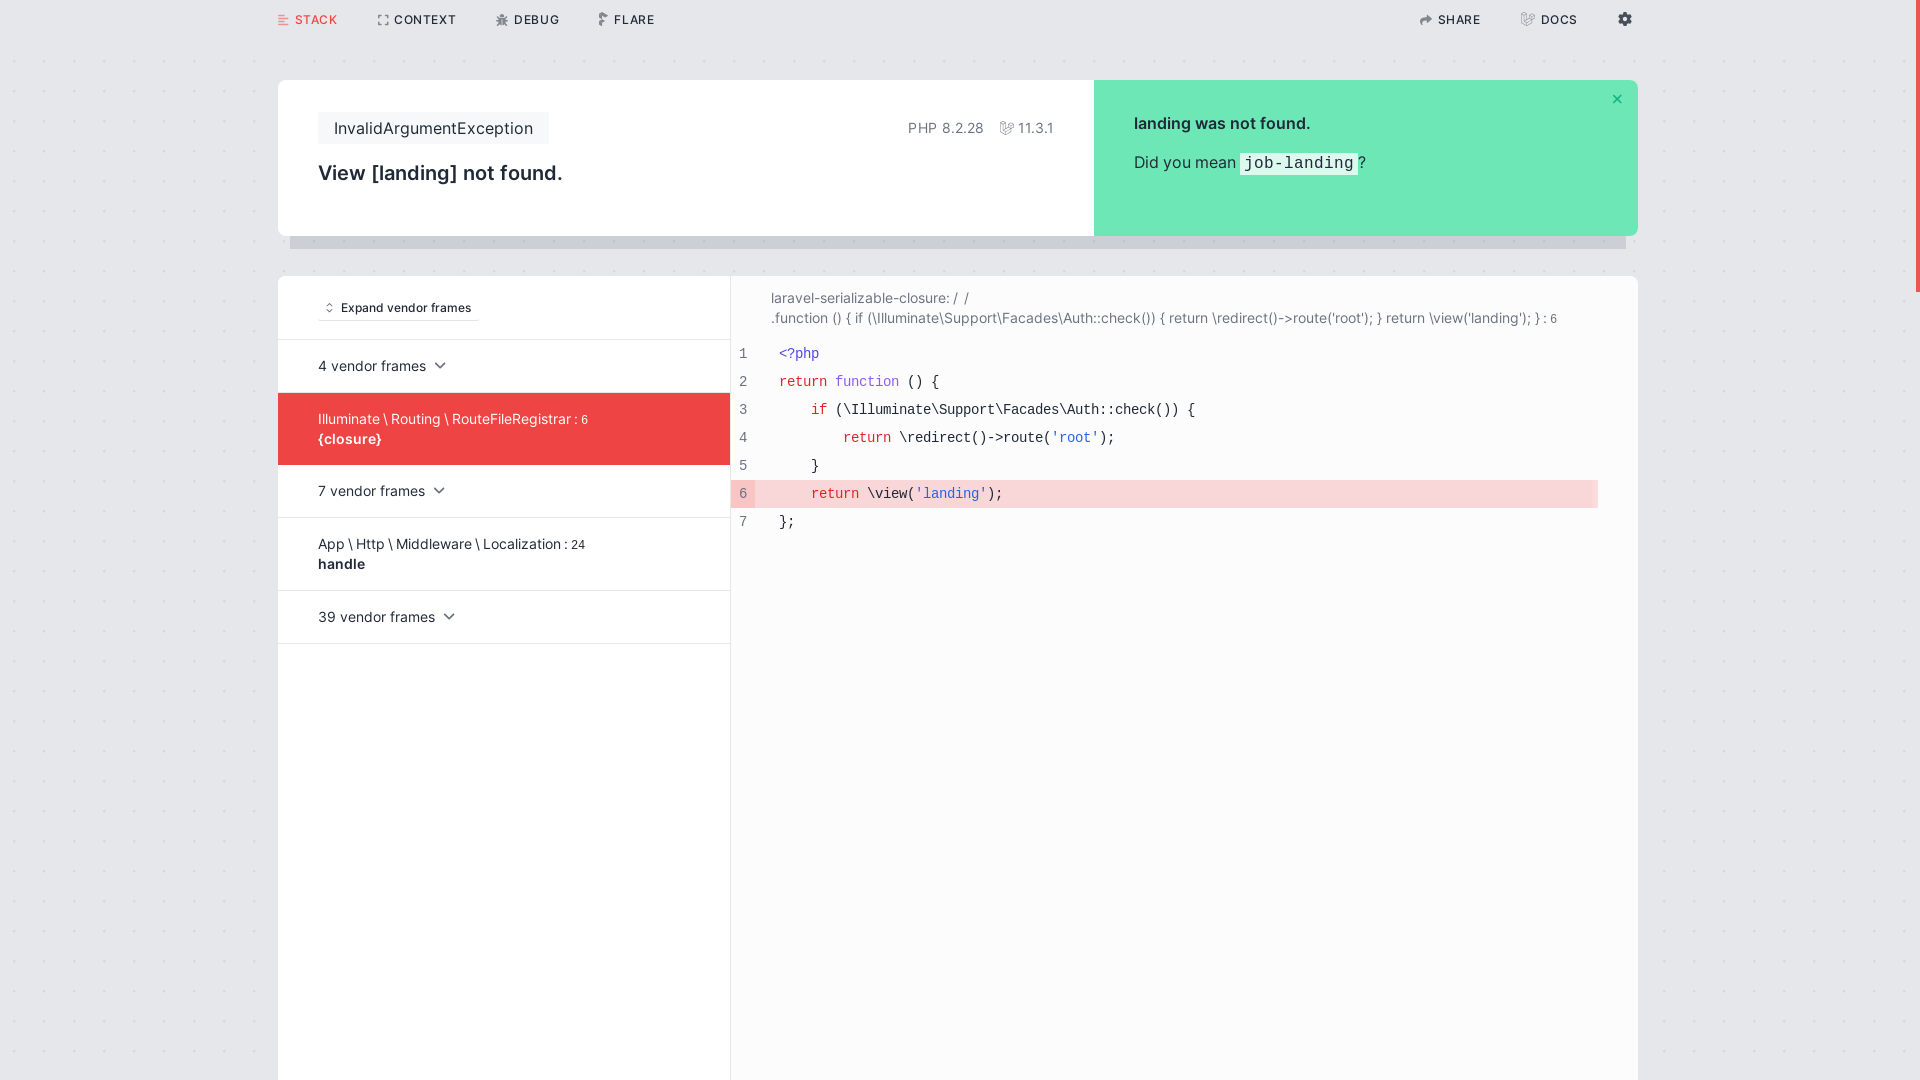Open the DOCS link

pos(1549,20)
